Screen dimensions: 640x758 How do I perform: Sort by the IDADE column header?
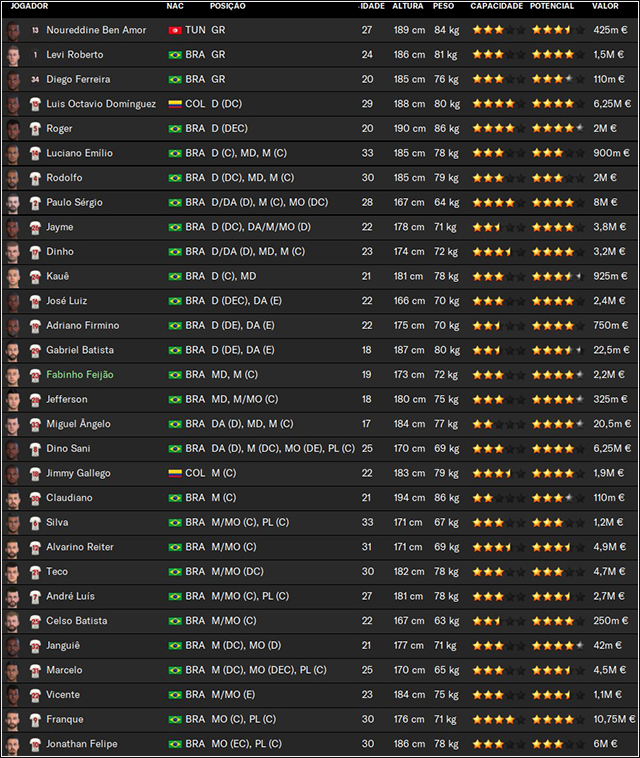[372, 6]
